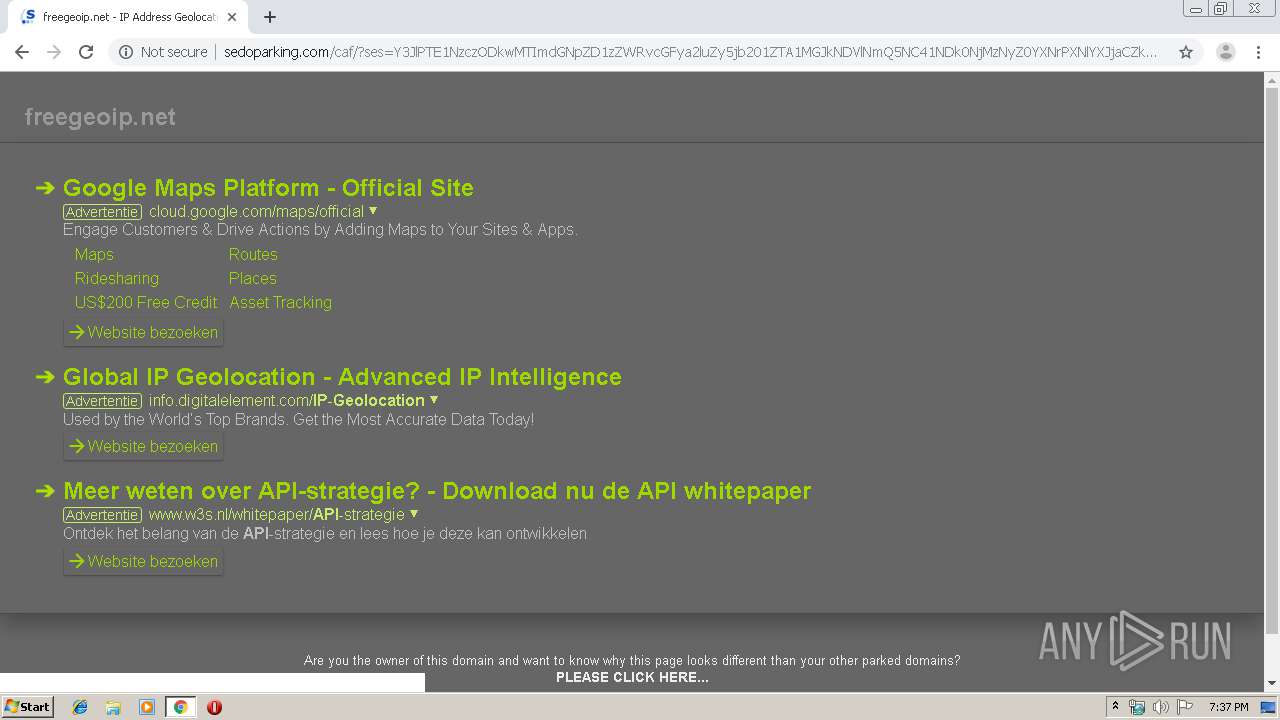Open the Chrome profile avatar
Image resolution: width=1280 pixels, height=720 pixels.
coord(1225,52)
